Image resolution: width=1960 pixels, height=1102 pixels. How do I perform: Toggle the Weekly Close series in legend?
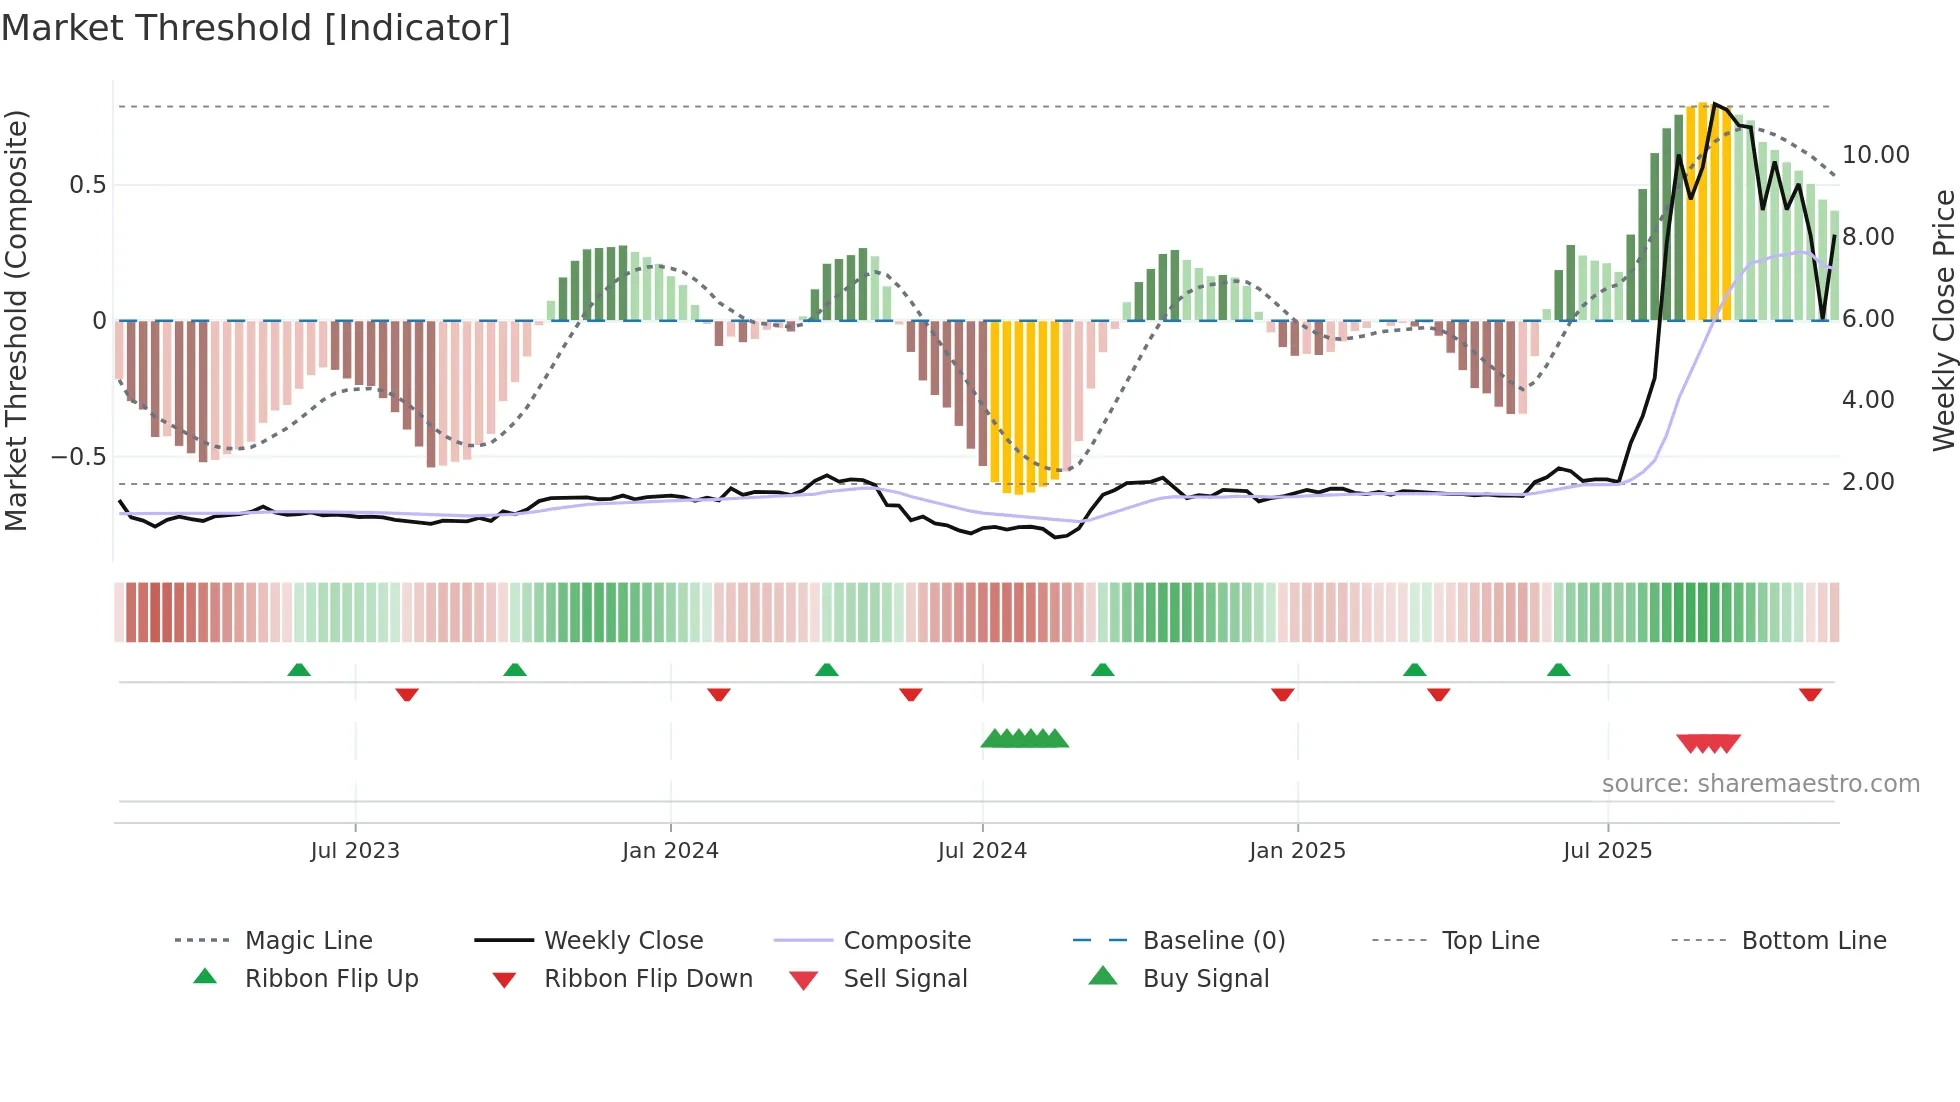tap(623, 940)
